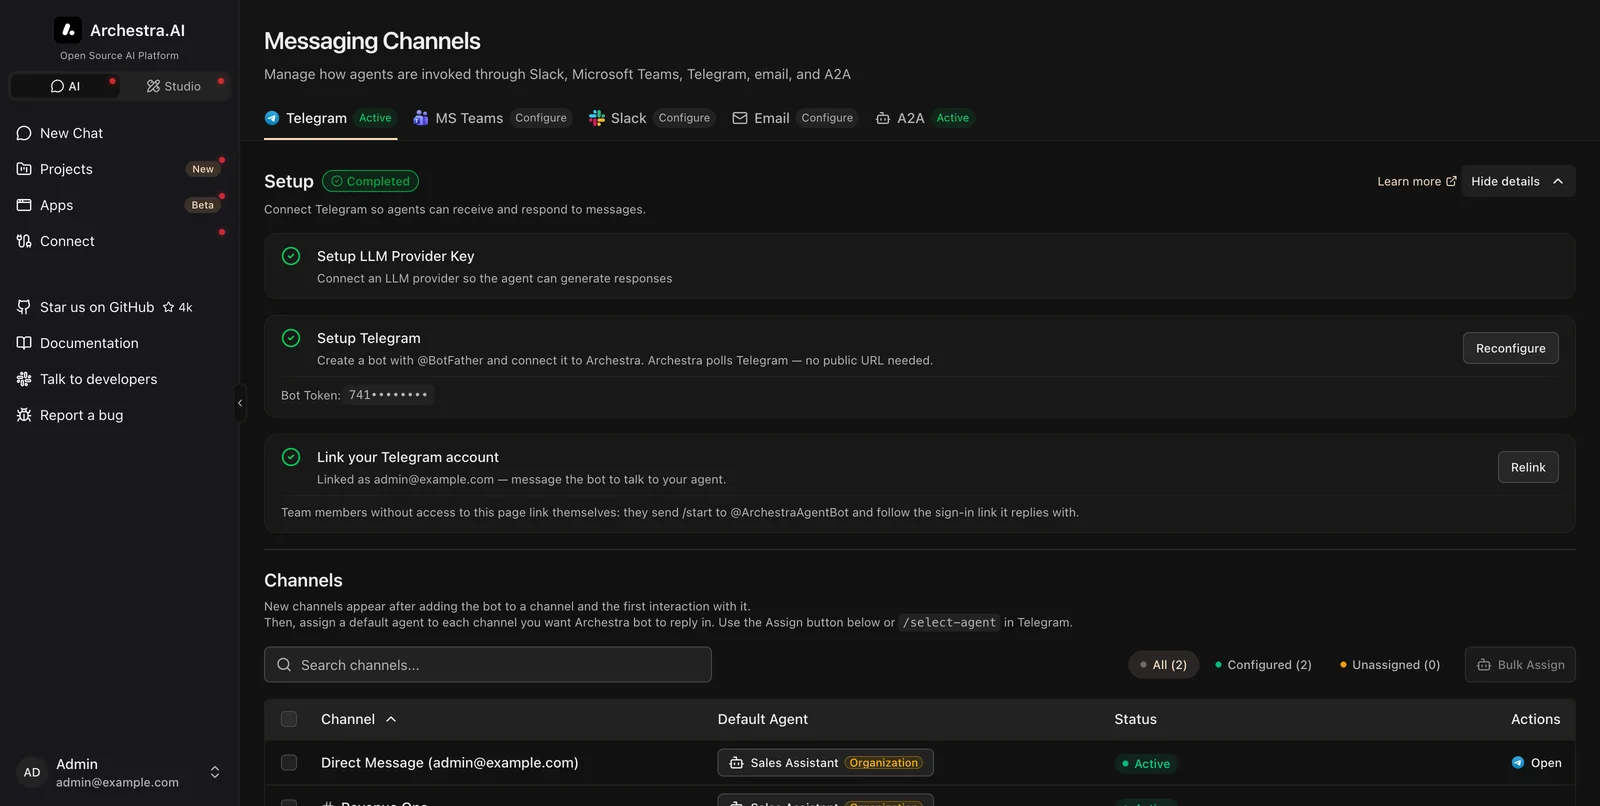The width and height of the screenshot is (1600, 806).
Task: Click the Reconfigure button
Action: pyautogui.click(x=1510, y=348)
